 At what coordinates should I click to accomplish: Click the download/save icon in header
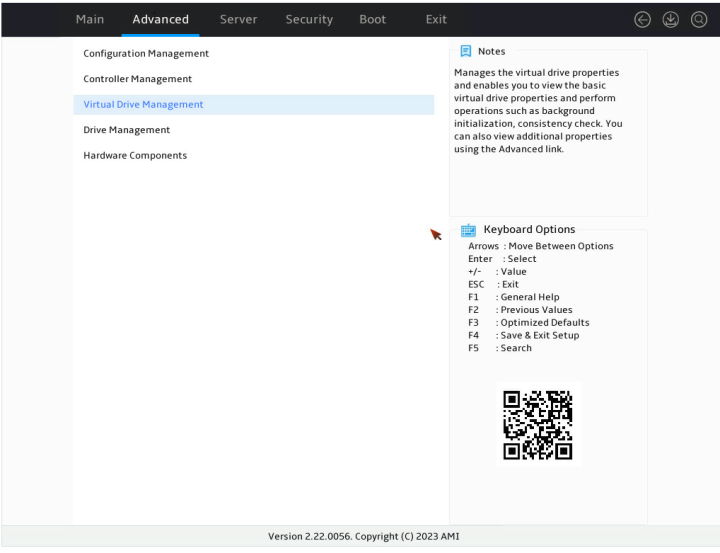point(670,19)
